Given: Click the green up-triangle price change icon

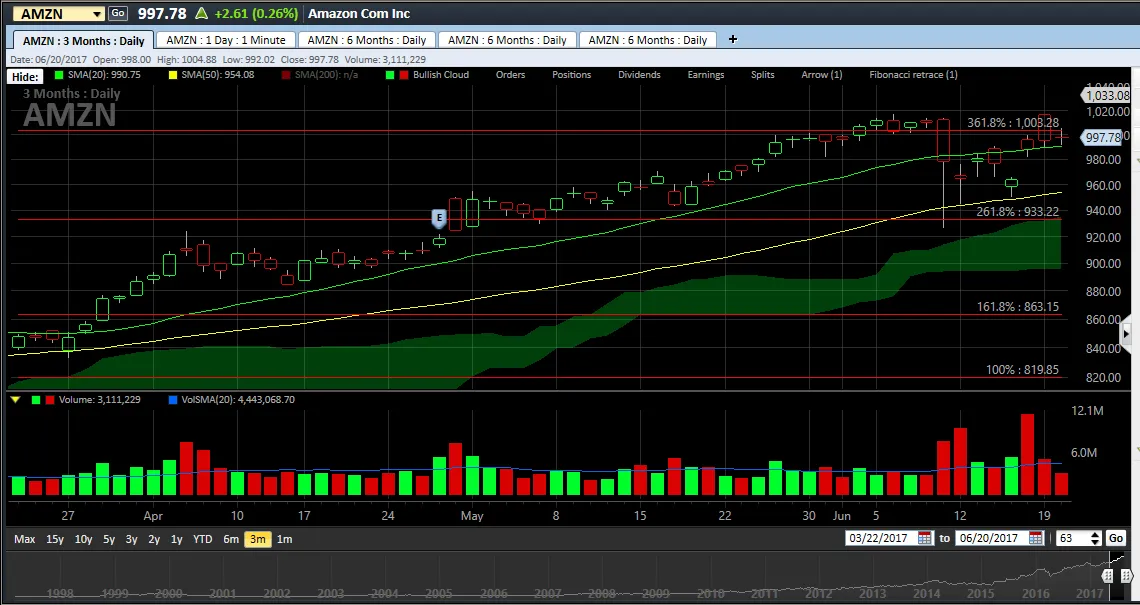Looking at the screenshot, I should [x=202, y=13].
